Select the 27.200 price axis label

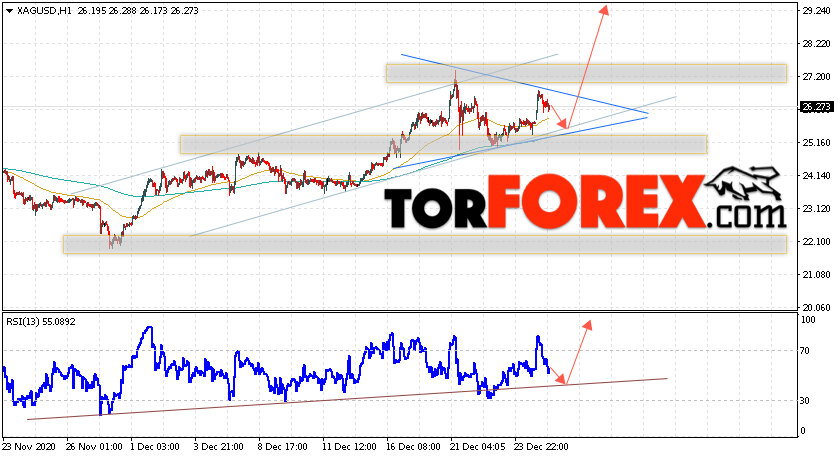pos(816,77)
